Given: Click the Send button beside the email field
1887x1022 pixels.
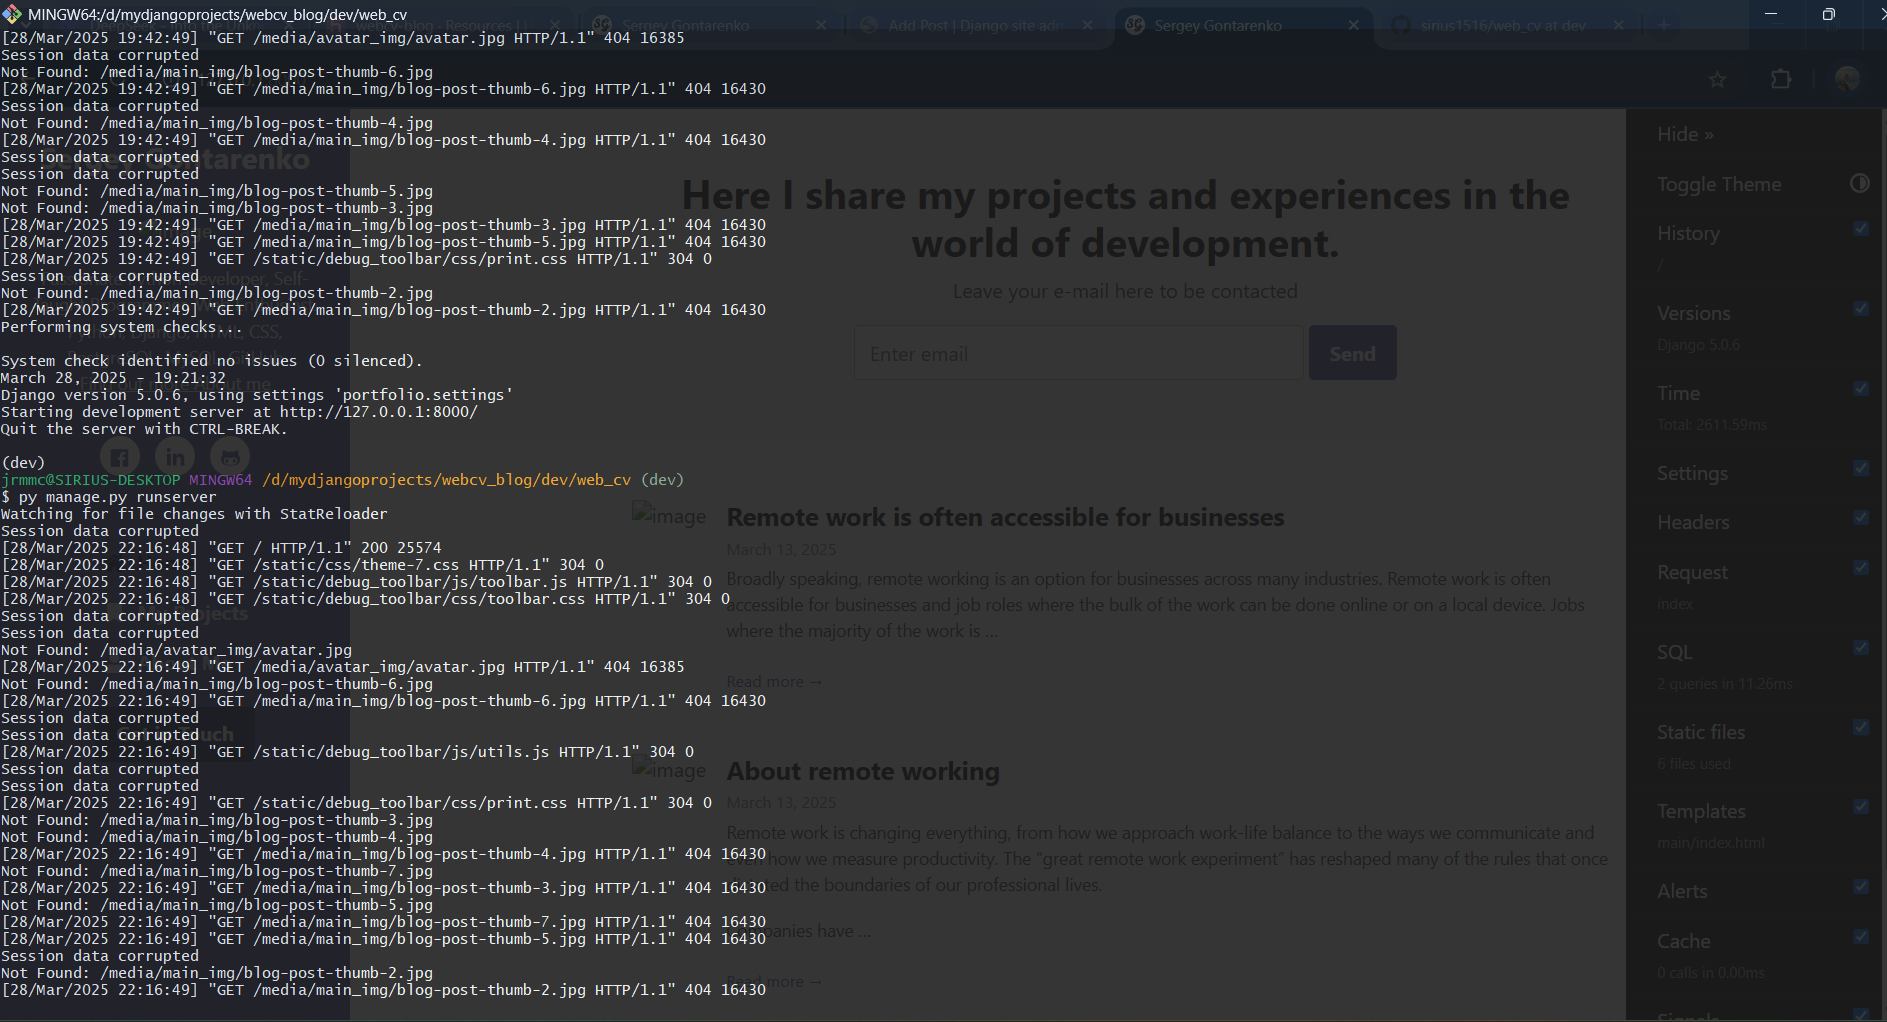Looking at the screenshot, I should coord(1352,353).
